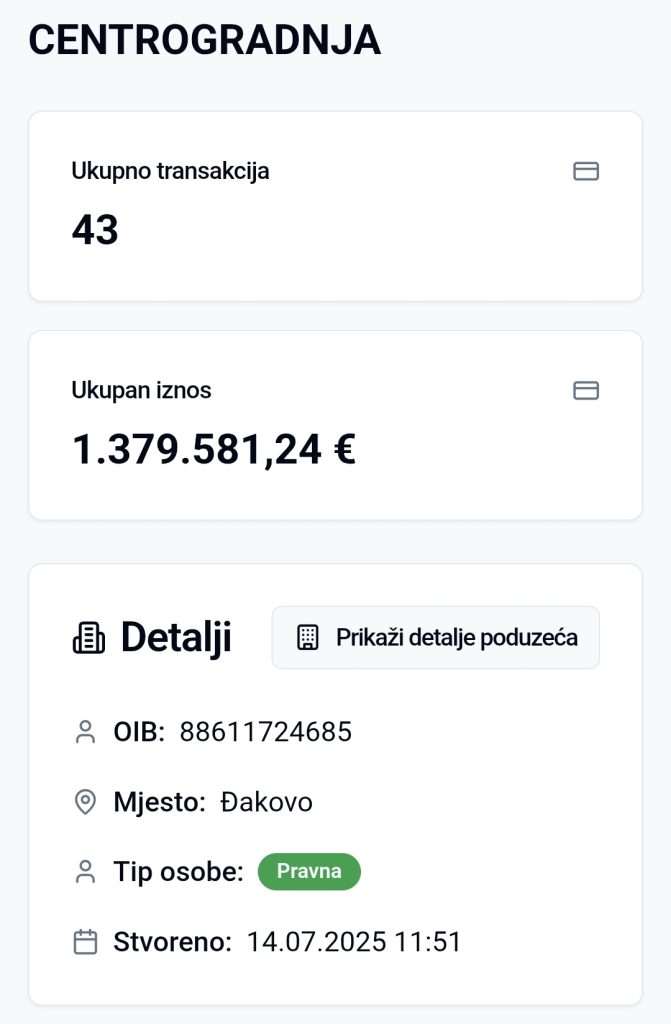Click the building icon beside Detalji heading

pos(89,637)
